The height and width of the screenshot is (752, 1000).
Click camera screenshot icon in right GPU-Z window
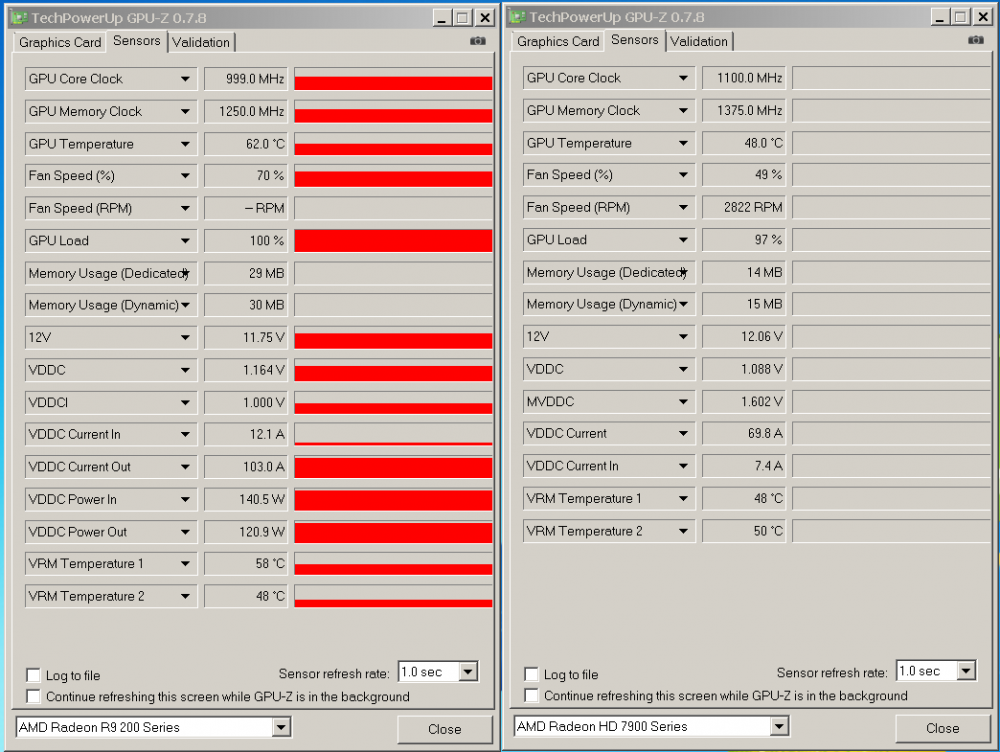click(x=976, y=40)
